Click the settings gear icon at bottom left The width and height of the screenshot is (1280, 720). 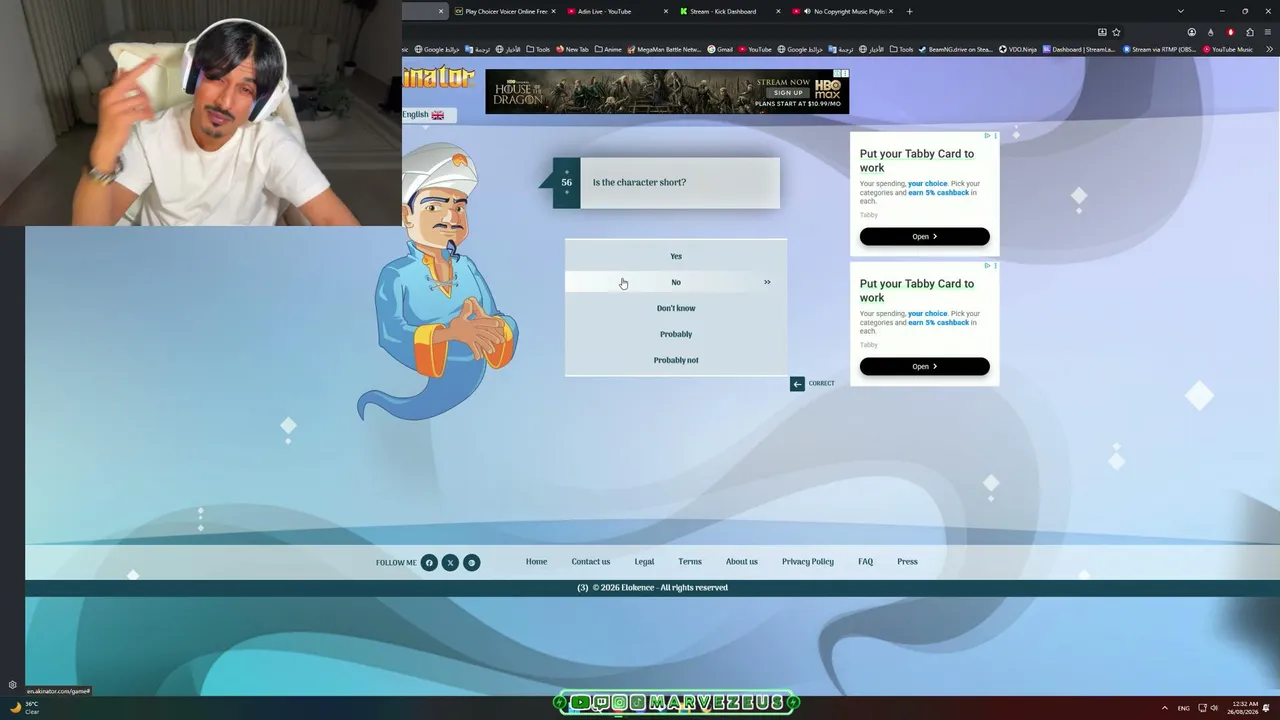(12, 685)
